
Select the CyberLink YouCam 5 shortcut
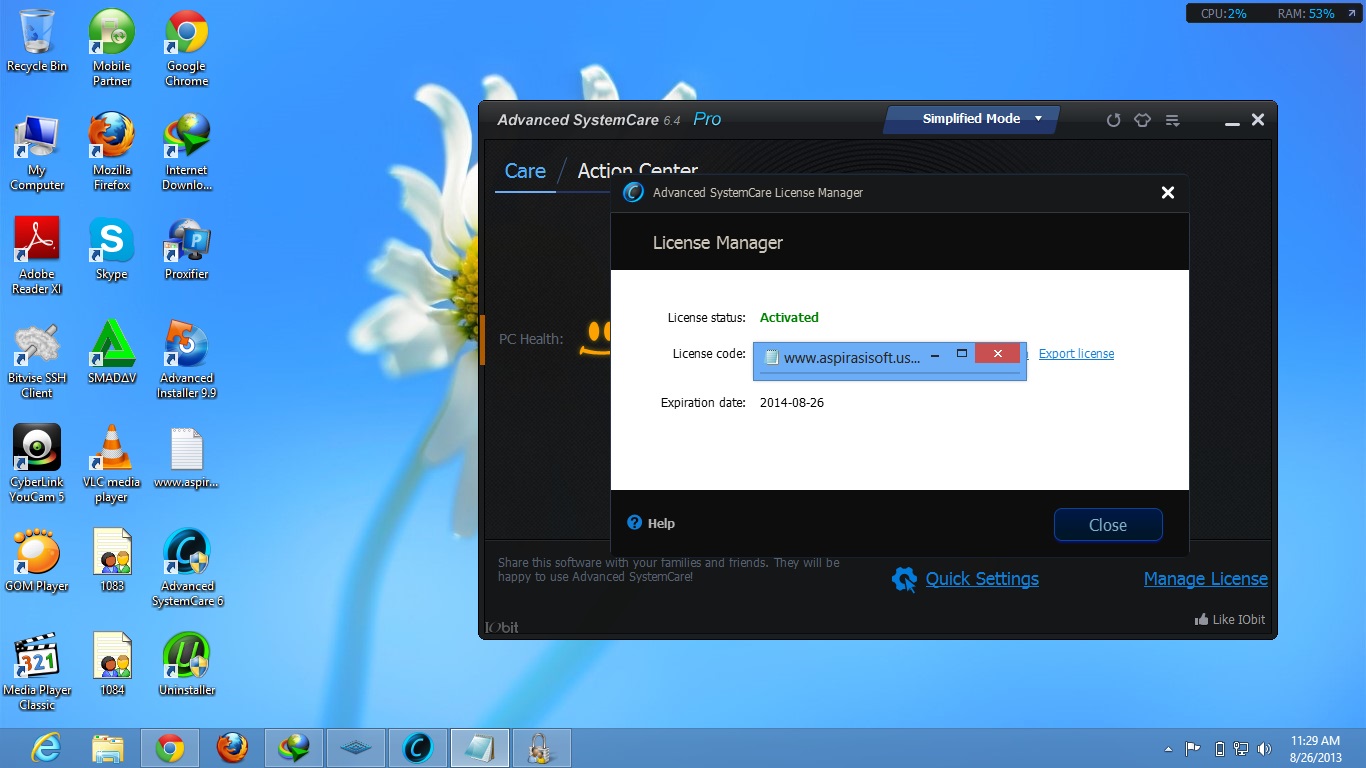[x=37, y=464]
